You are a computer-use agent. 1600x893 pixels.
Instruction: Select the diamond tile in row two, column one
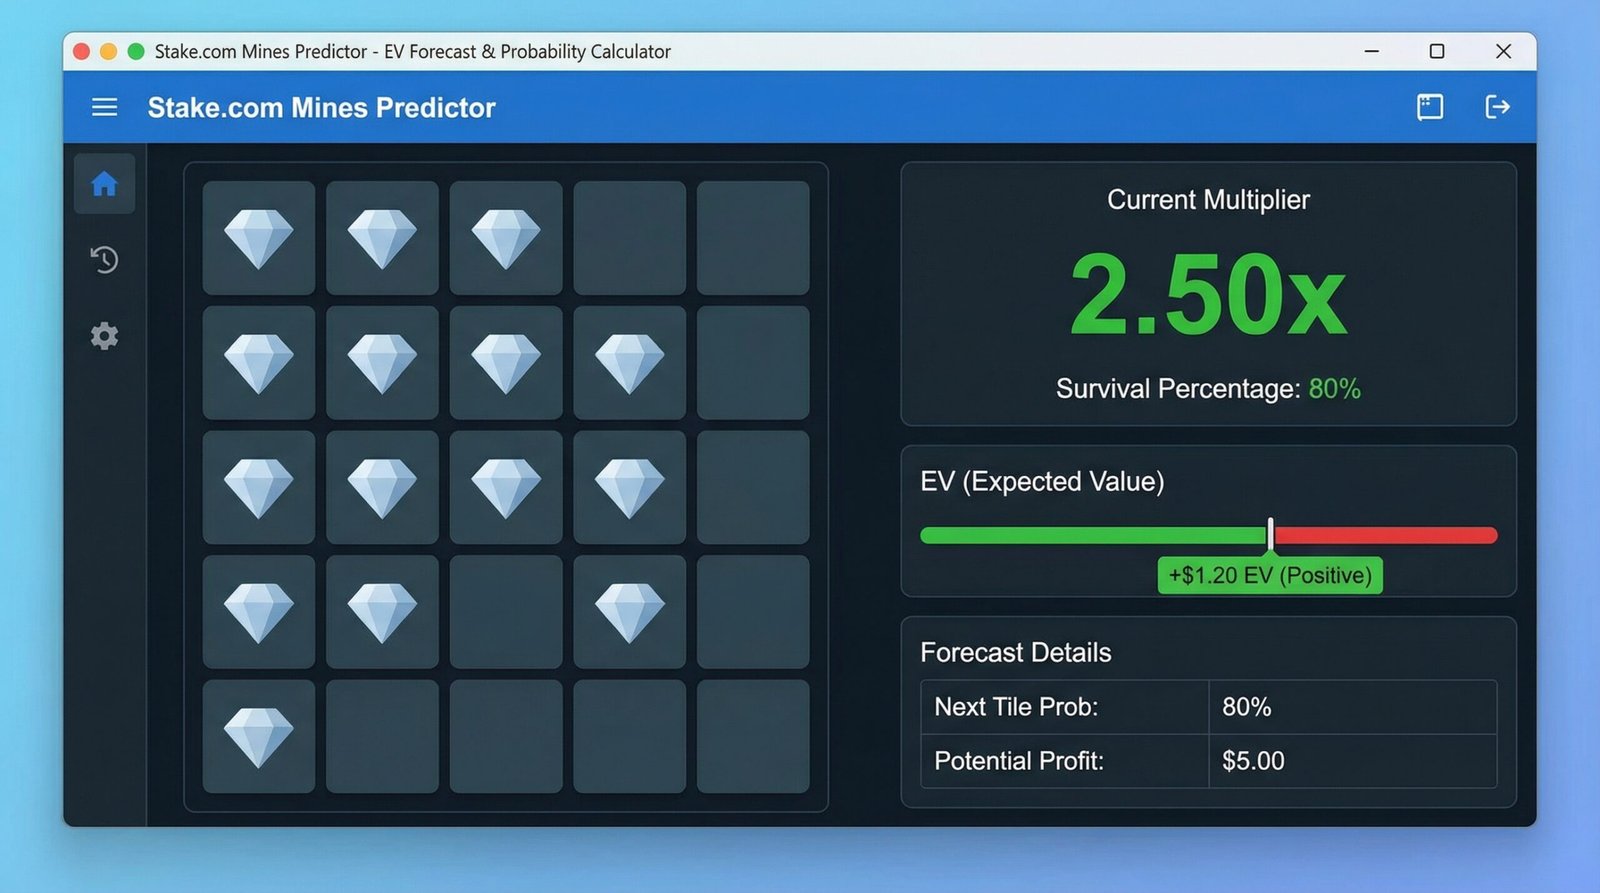point(259,363)
